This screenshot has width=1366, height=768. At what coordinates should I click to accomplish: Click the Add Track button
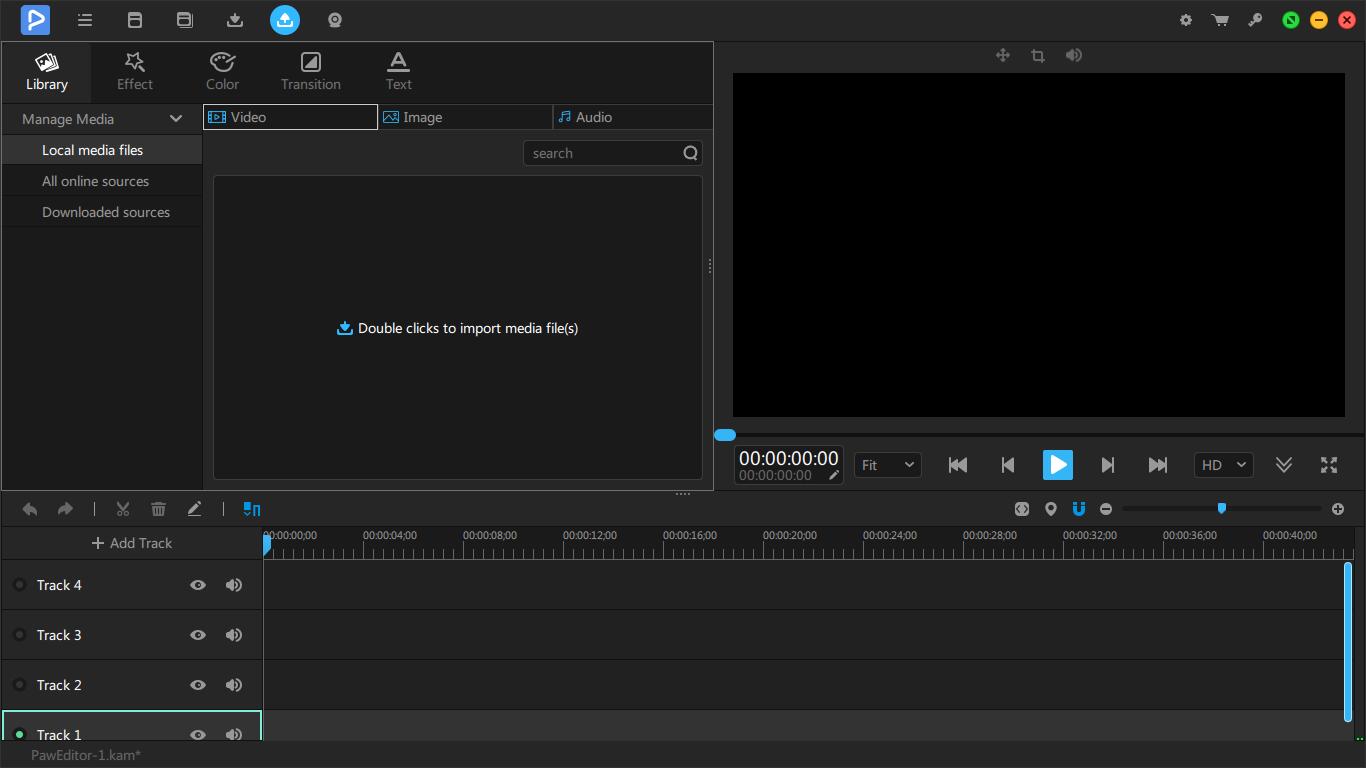pos(132,543)
